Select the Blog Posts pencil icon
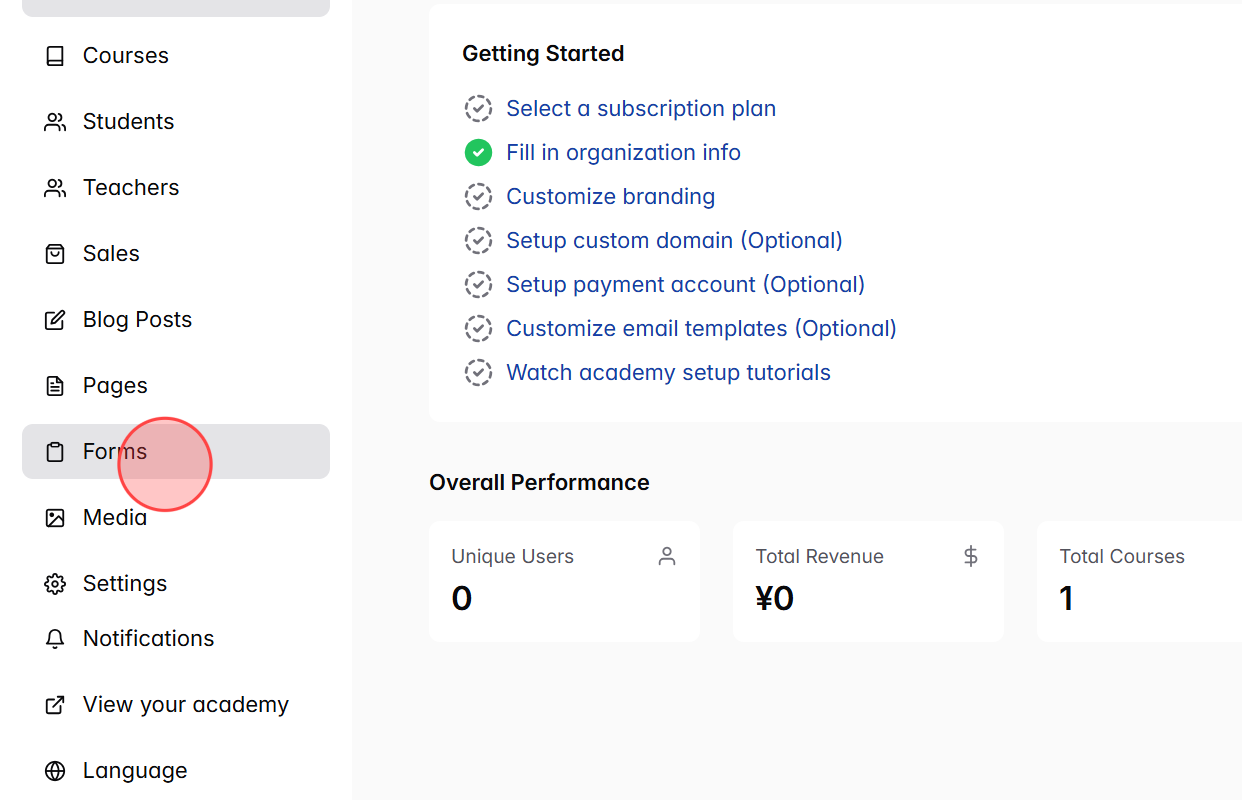This screenshot has height=800, width=1242. [55, 319]
